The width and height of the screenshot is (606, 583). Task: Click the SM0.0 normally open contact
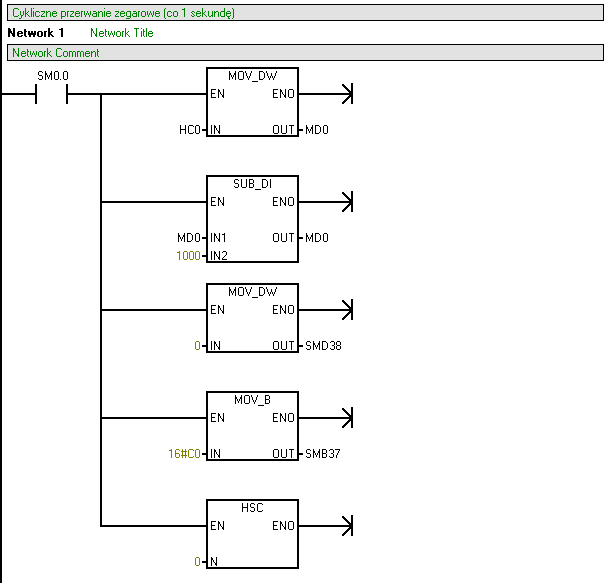point(52,95)
